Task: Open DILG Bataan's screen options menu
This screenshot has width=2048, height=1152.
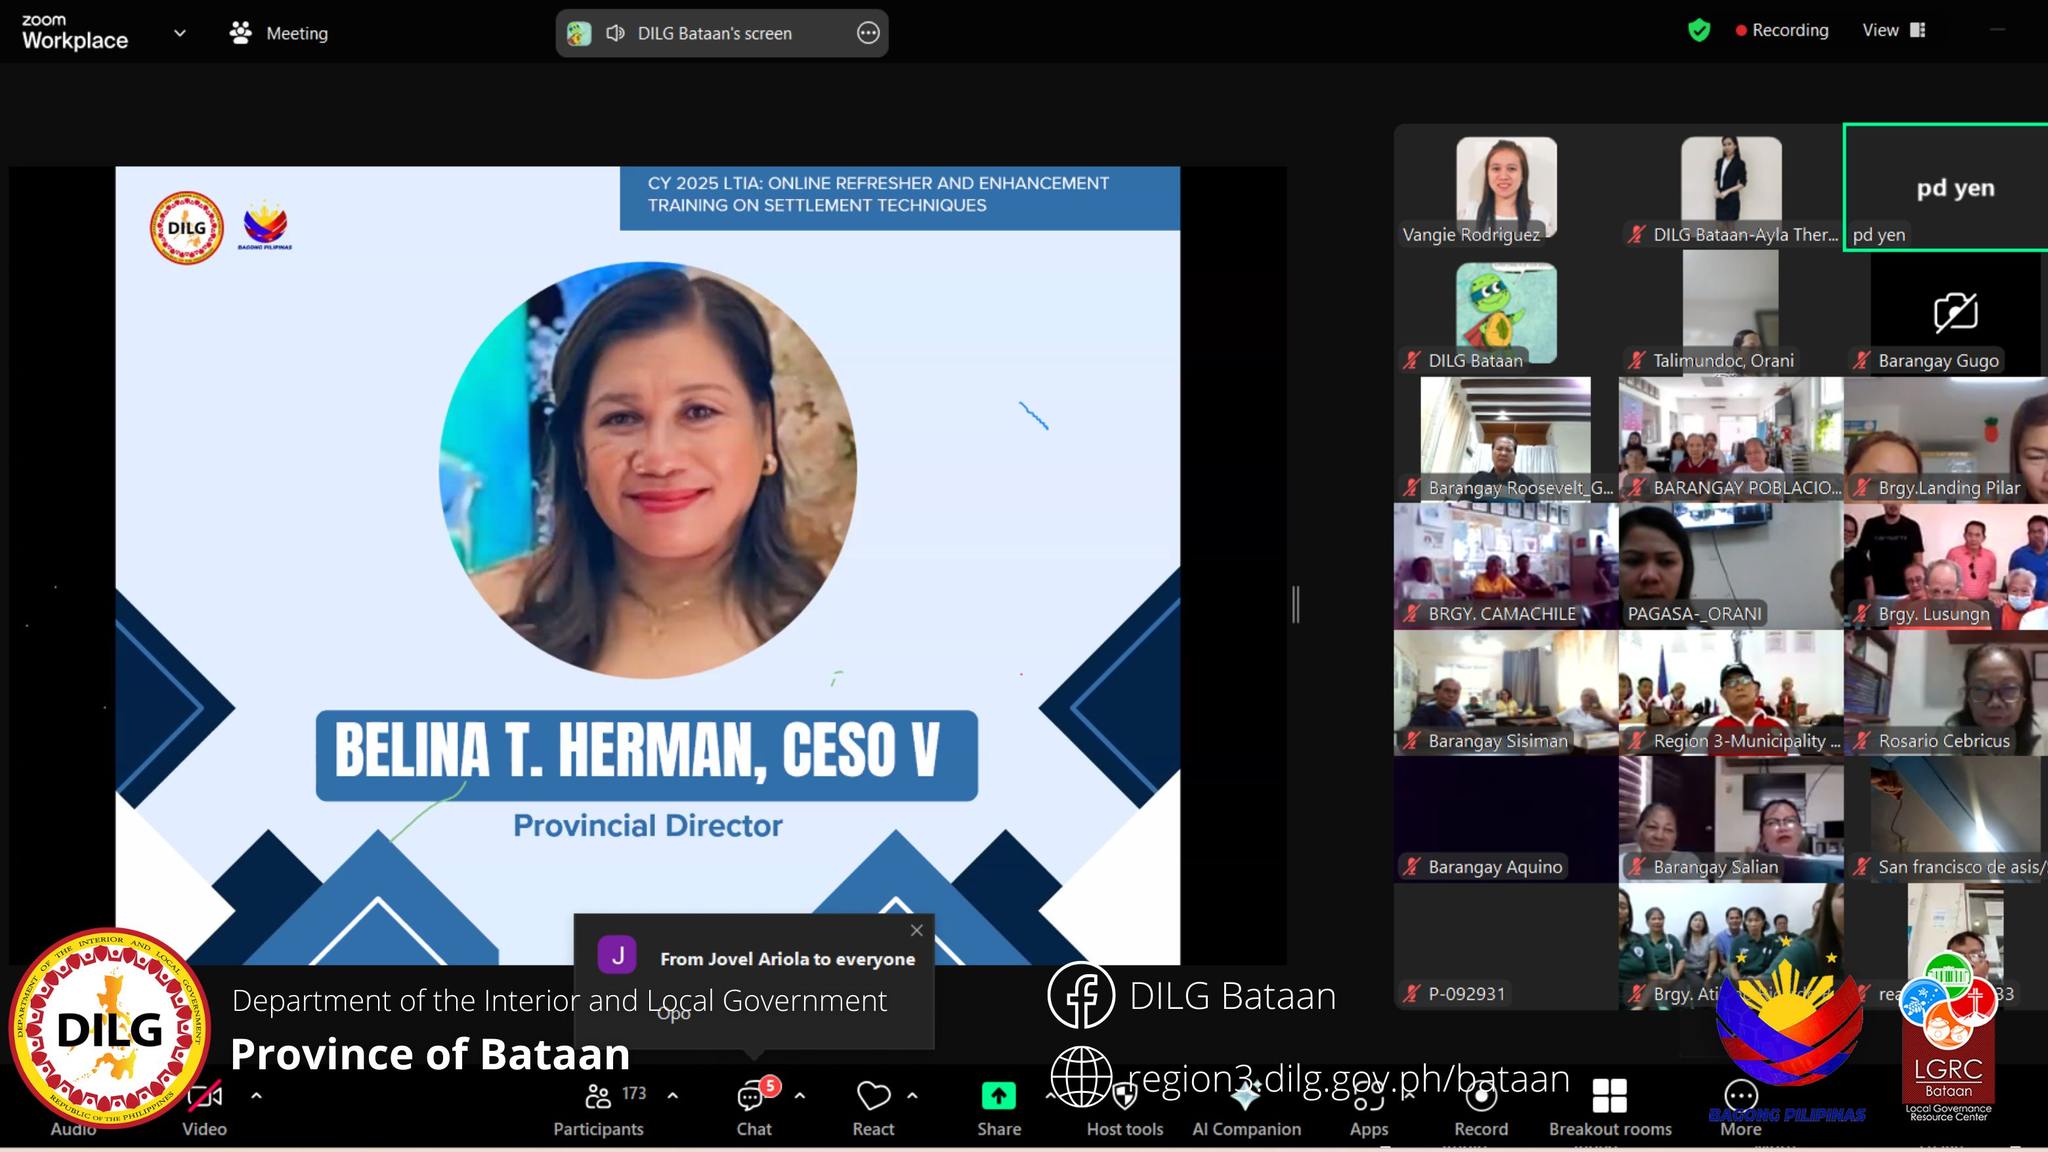Action: tap(868, 33)
